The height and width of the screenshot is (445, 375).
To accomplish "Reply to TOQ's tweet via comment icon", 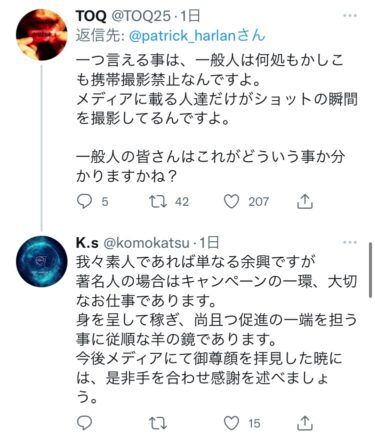I will coord(84,201).
